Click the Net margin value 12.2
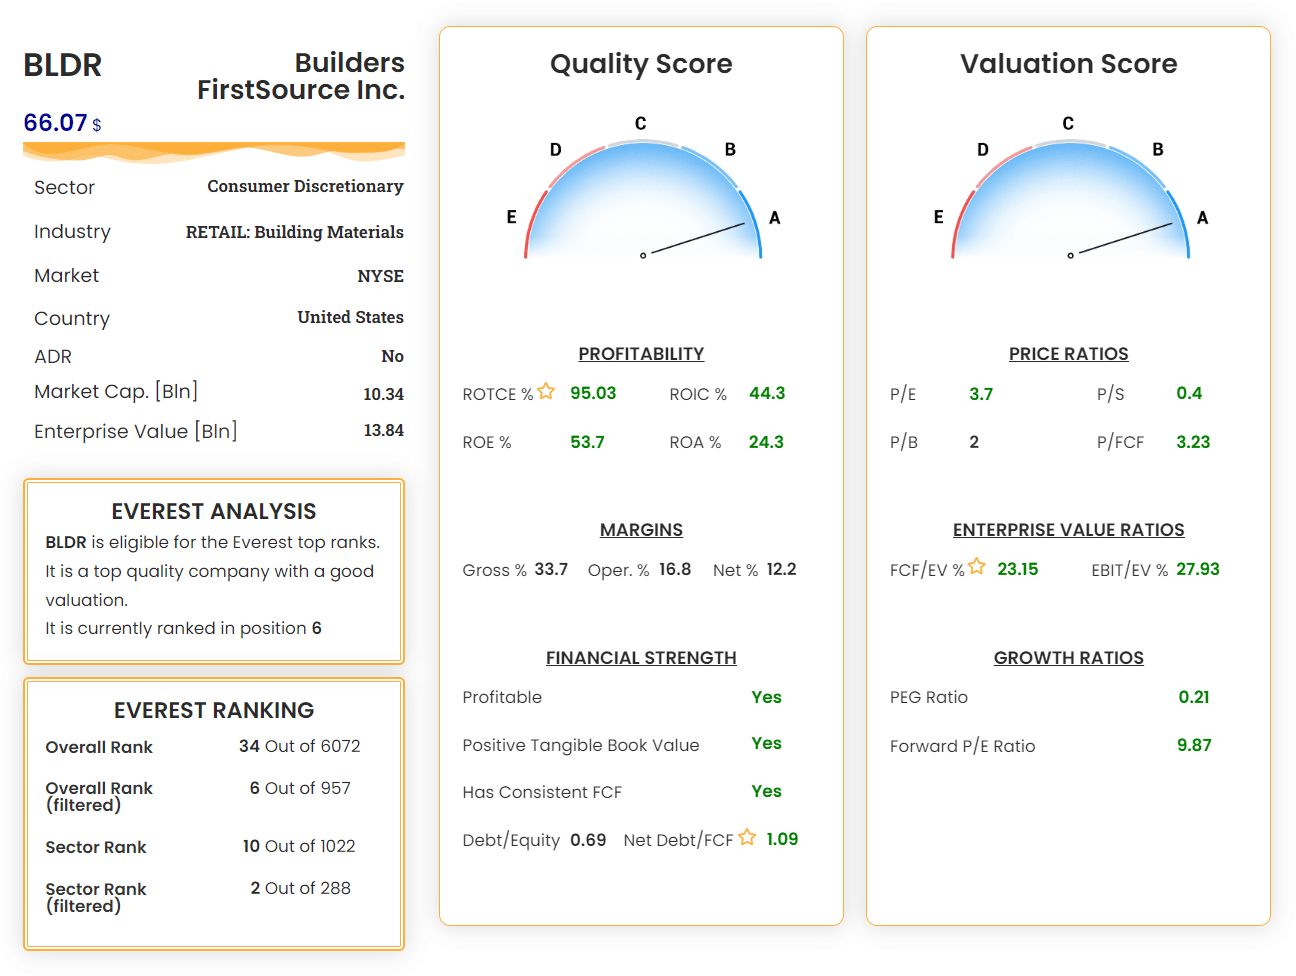This screenshot has height=976, width=1296. (782, 569)
